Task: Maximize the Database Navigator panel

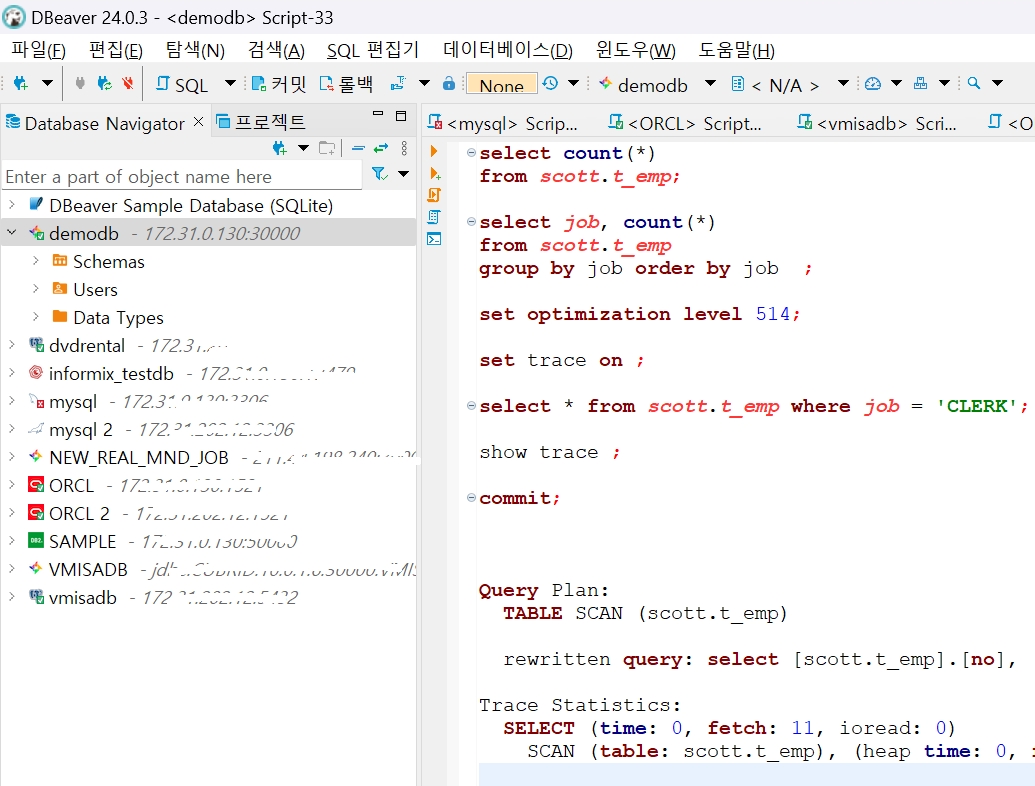Action: 401,115
